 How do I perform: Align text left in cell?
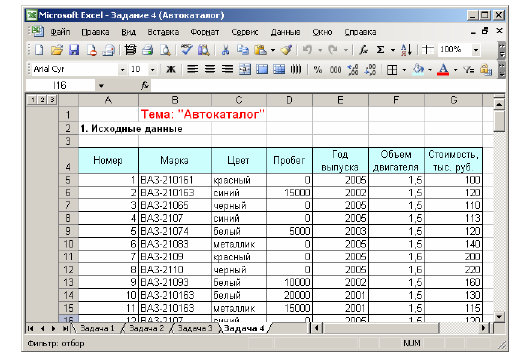tap(193, 69)
